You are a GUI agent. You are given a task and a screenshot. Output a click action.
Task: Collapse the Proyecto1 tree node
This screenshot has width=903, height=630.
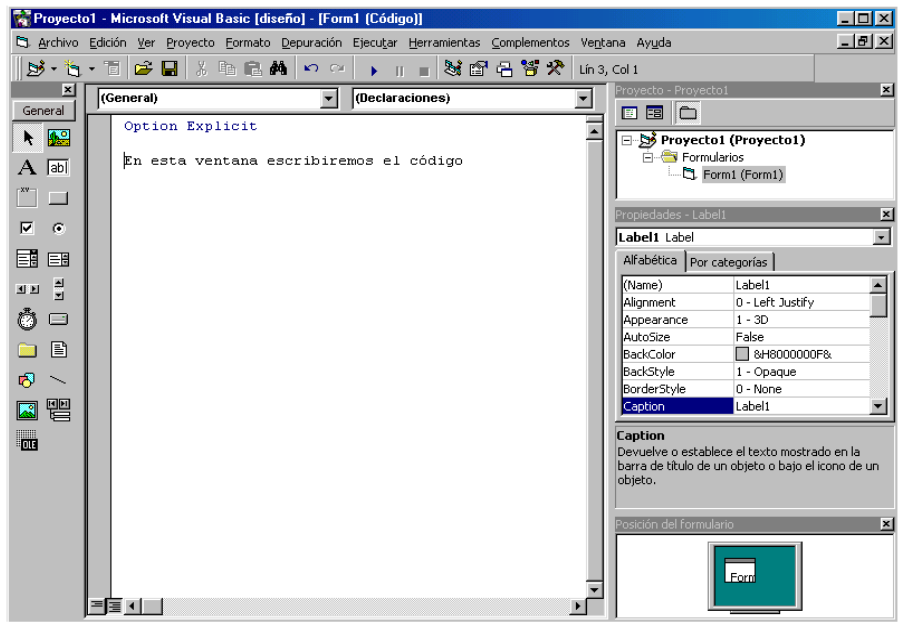[x=627, y=140]
